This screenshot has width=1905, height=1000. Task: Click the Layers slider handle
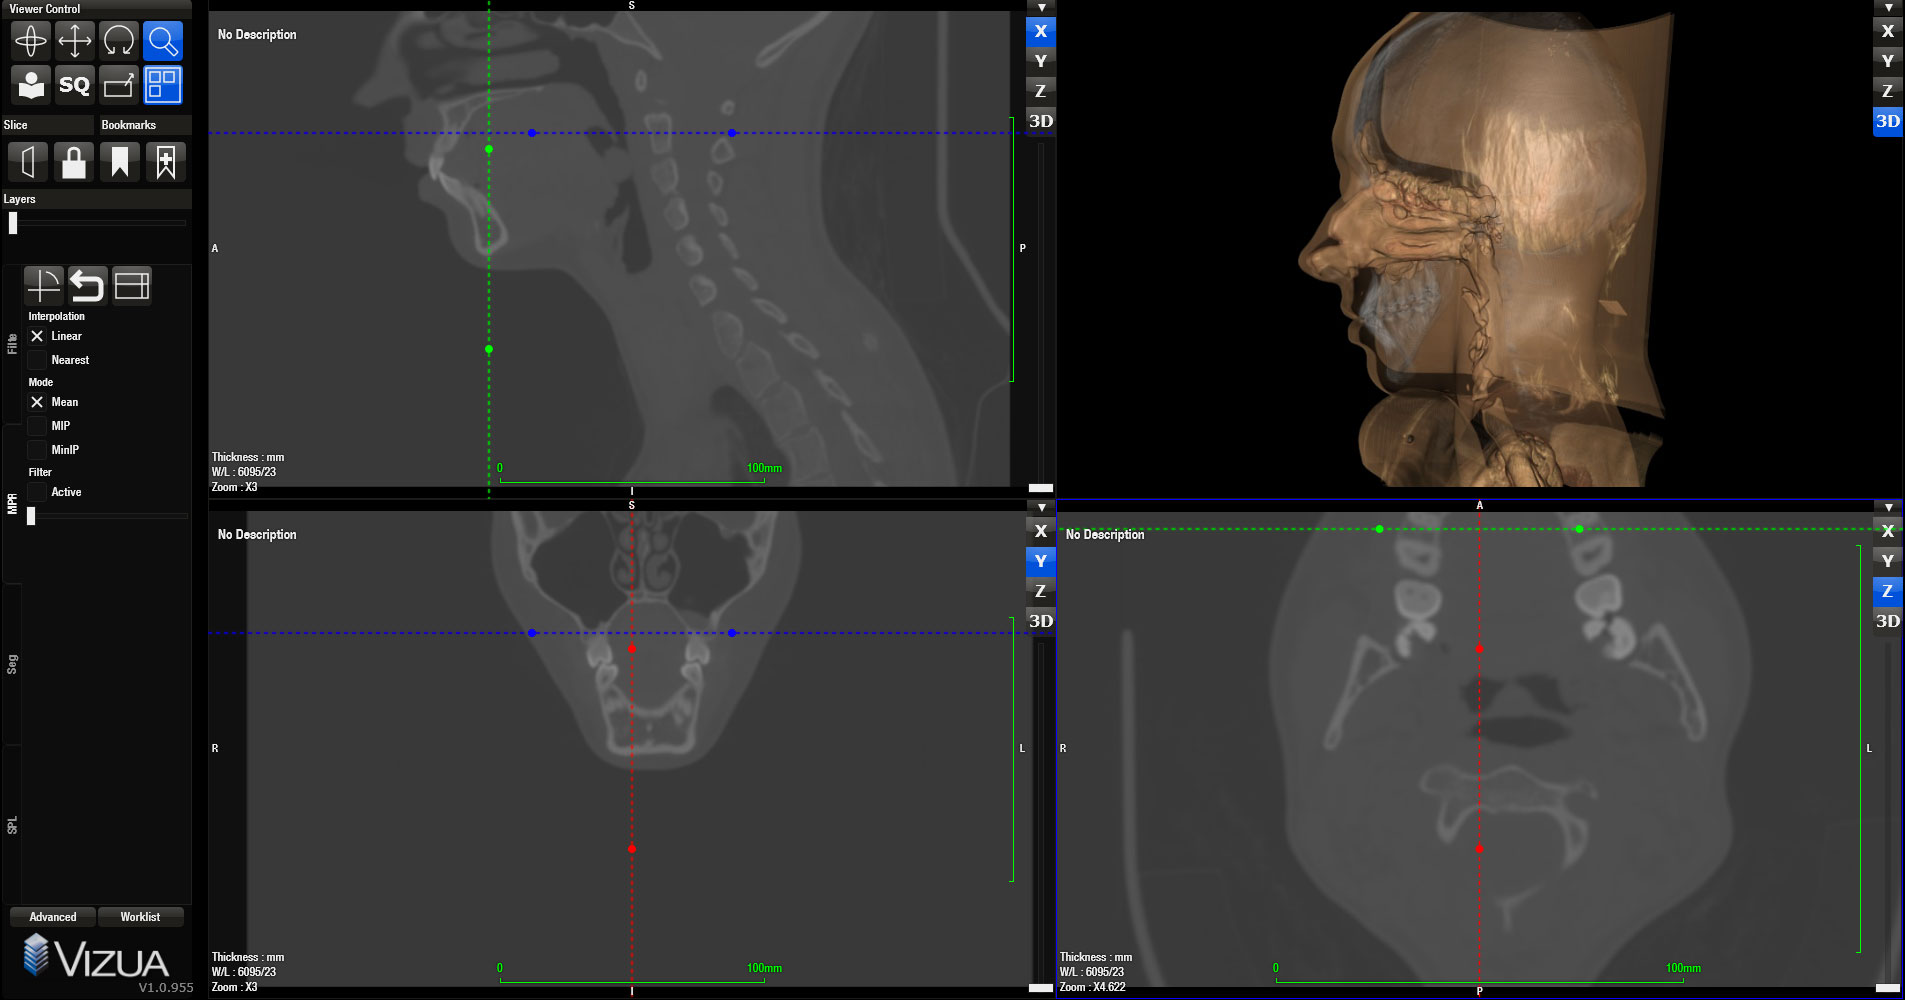[x=13, y=223]
